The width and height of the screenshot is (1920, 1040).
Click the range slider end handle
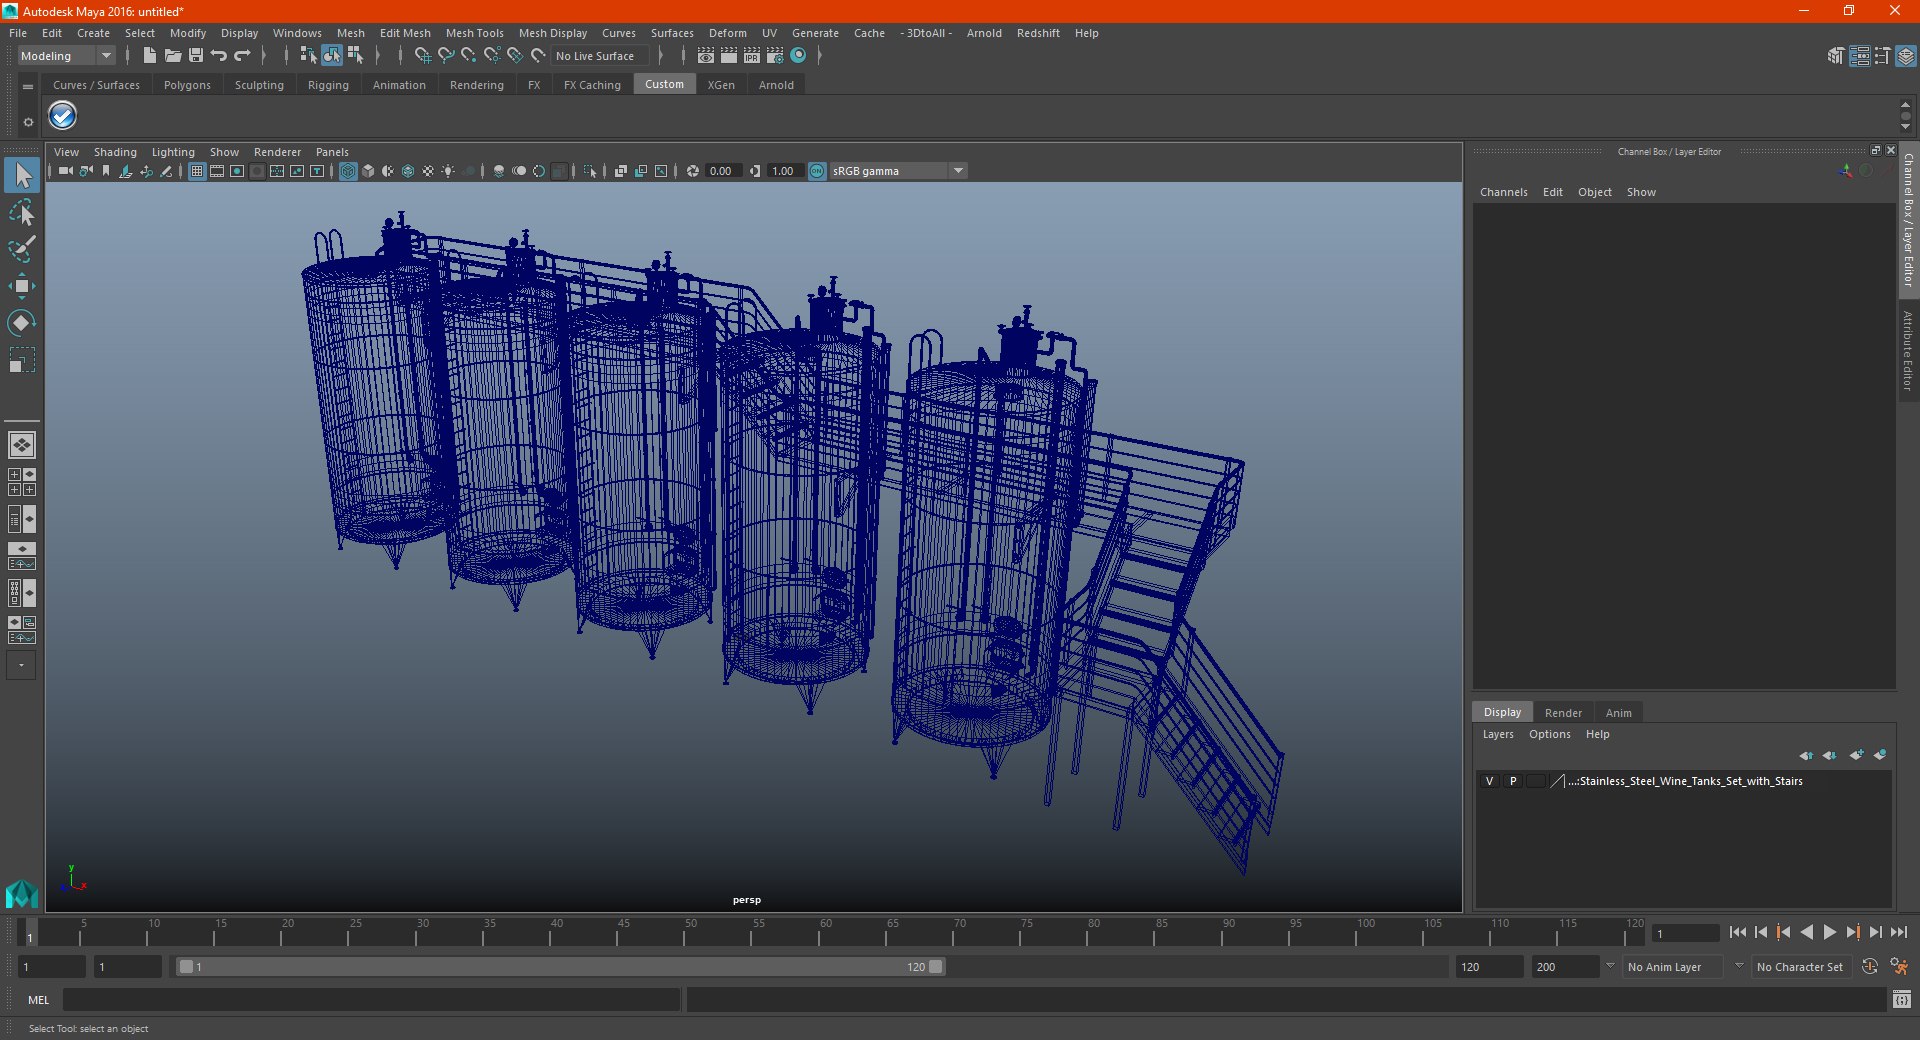pyautogui.click(x=936, y=967)
